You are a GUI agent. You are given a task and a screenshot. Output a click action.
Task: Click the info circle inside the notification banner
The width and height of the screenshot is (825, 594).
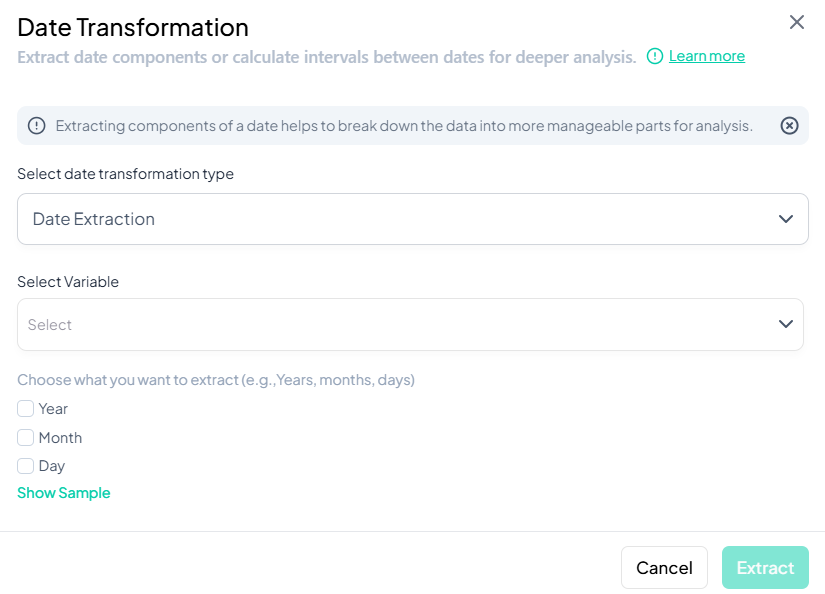coord(37,126)
